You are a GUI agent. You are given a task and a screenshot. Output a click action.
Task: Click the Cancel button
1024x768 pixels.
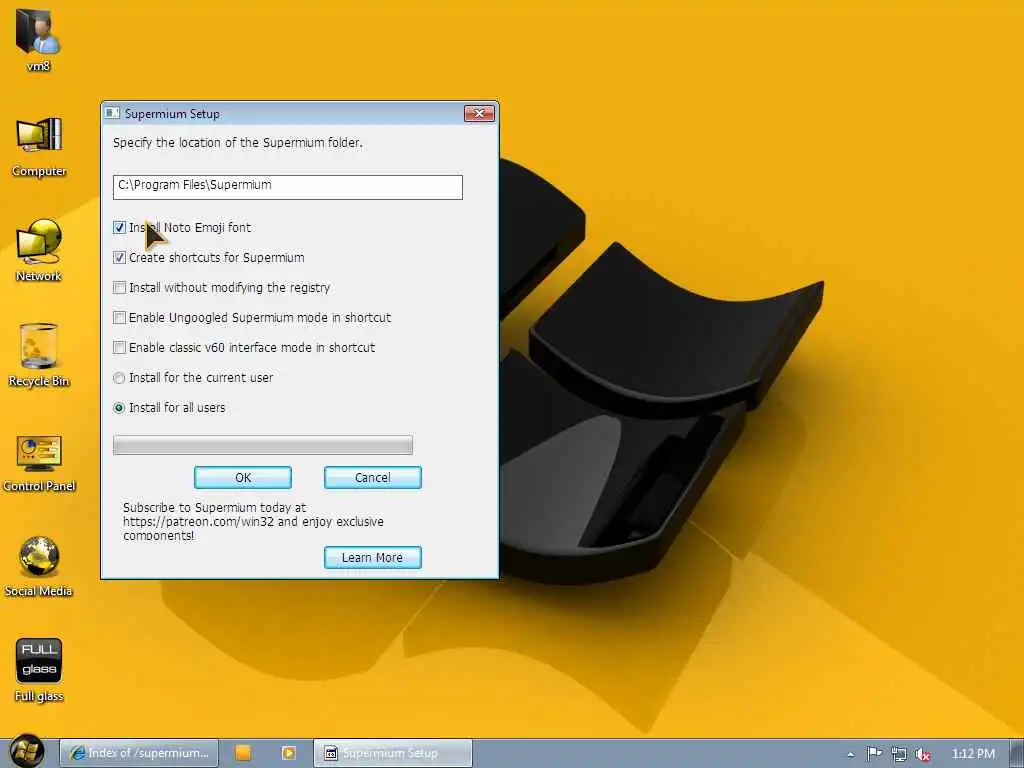pos(373,477)
